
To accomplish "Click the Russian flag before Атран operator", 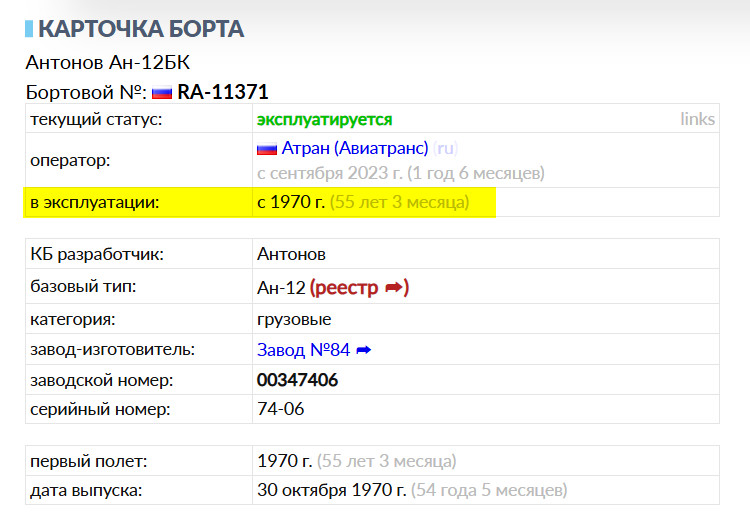I will tap(267, 149).
